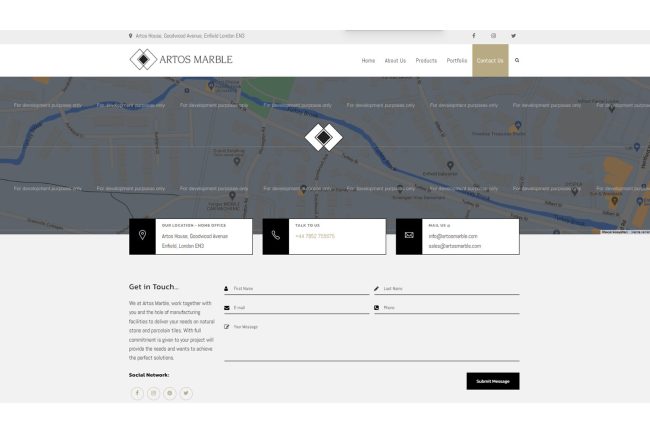Viewport: 650px width, 433px height.
Task: Open Instagram circle under Social Network
Action: pos(154,393)
